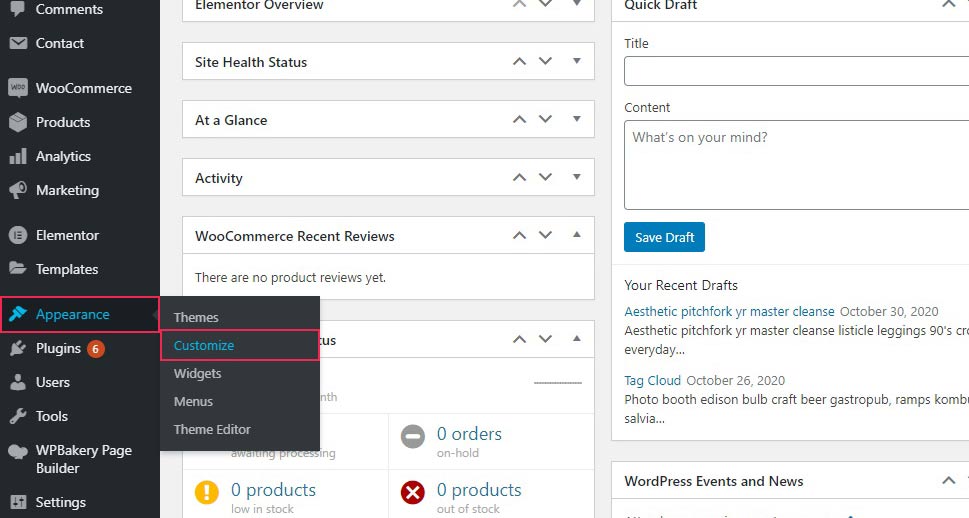Click the yellow low in stock warning icon

point(206,493)
